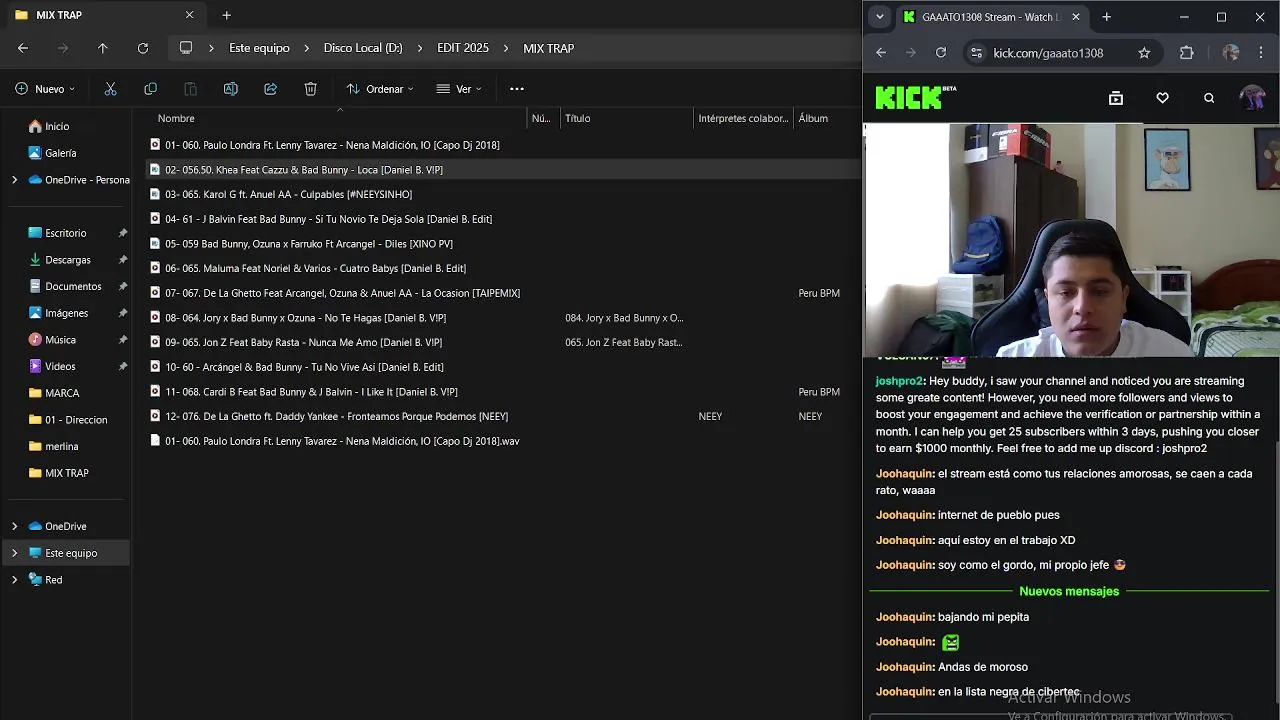Open the Kick browse icon beside the heart

[1116, 98]
